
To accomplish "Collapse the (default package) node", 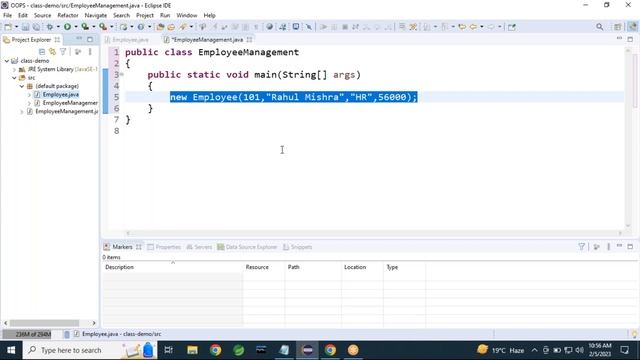I will pyautogui.click(x=22, y=86).
